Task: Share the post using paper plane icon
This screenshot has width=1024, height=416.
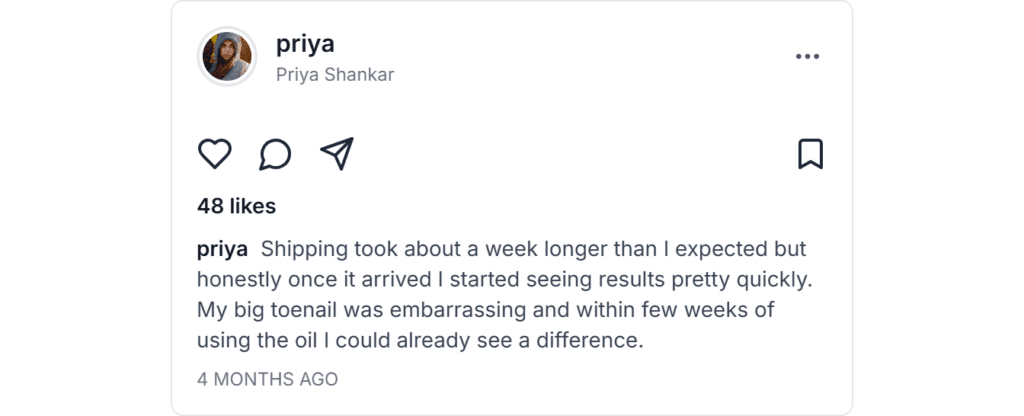Action: coord(337,154)
